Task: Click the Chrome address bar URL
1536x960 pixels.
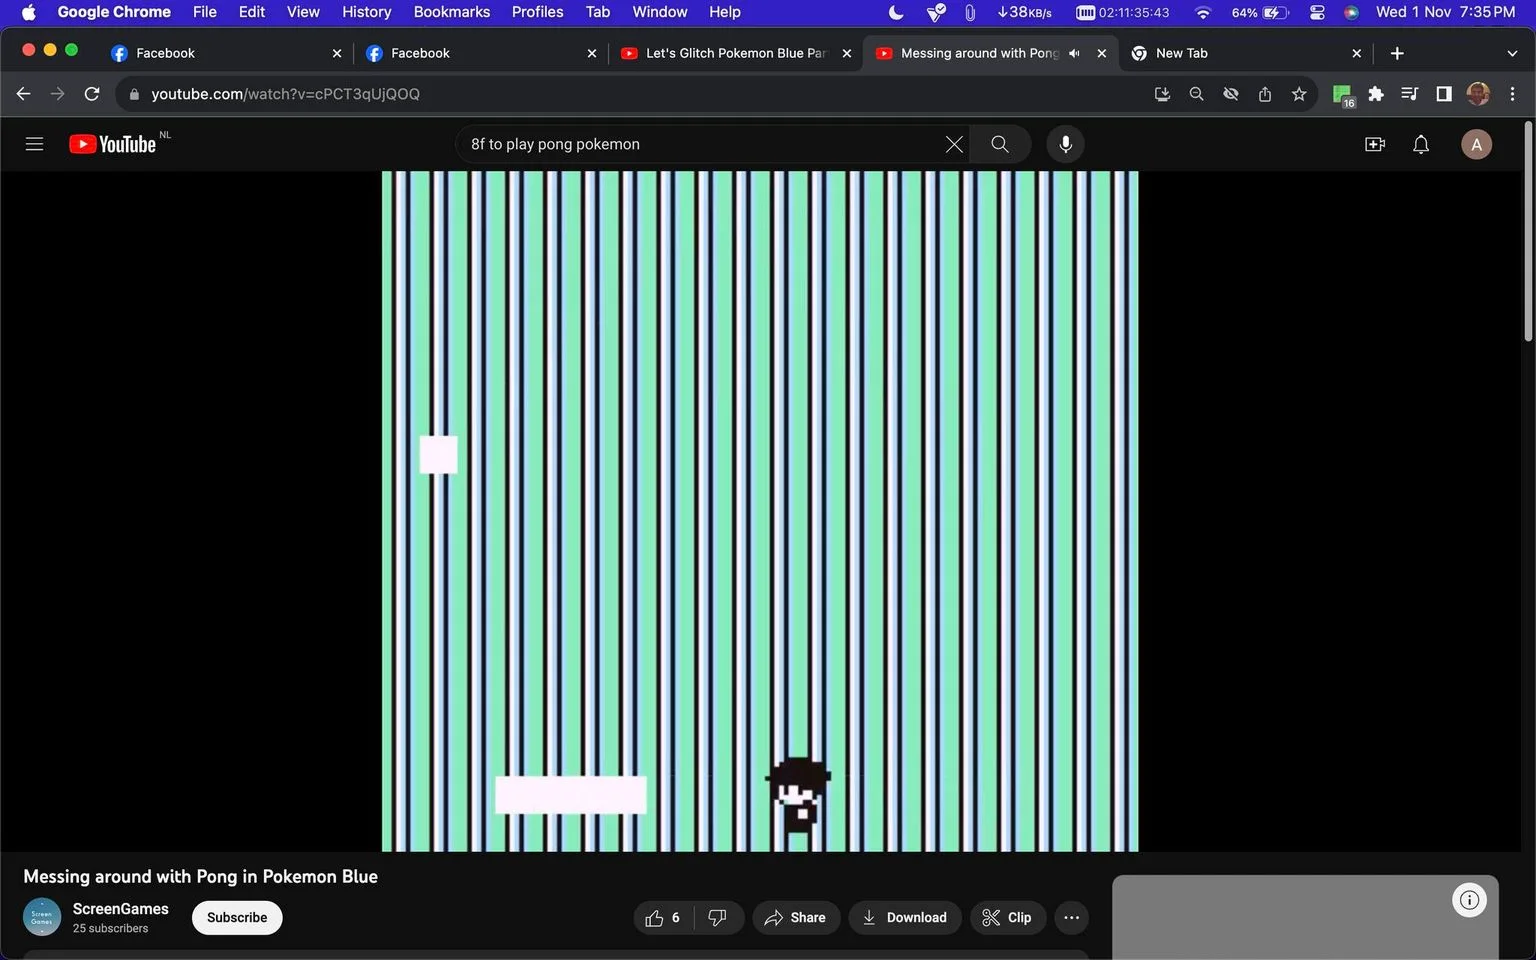Action: (x=285, y=94)
